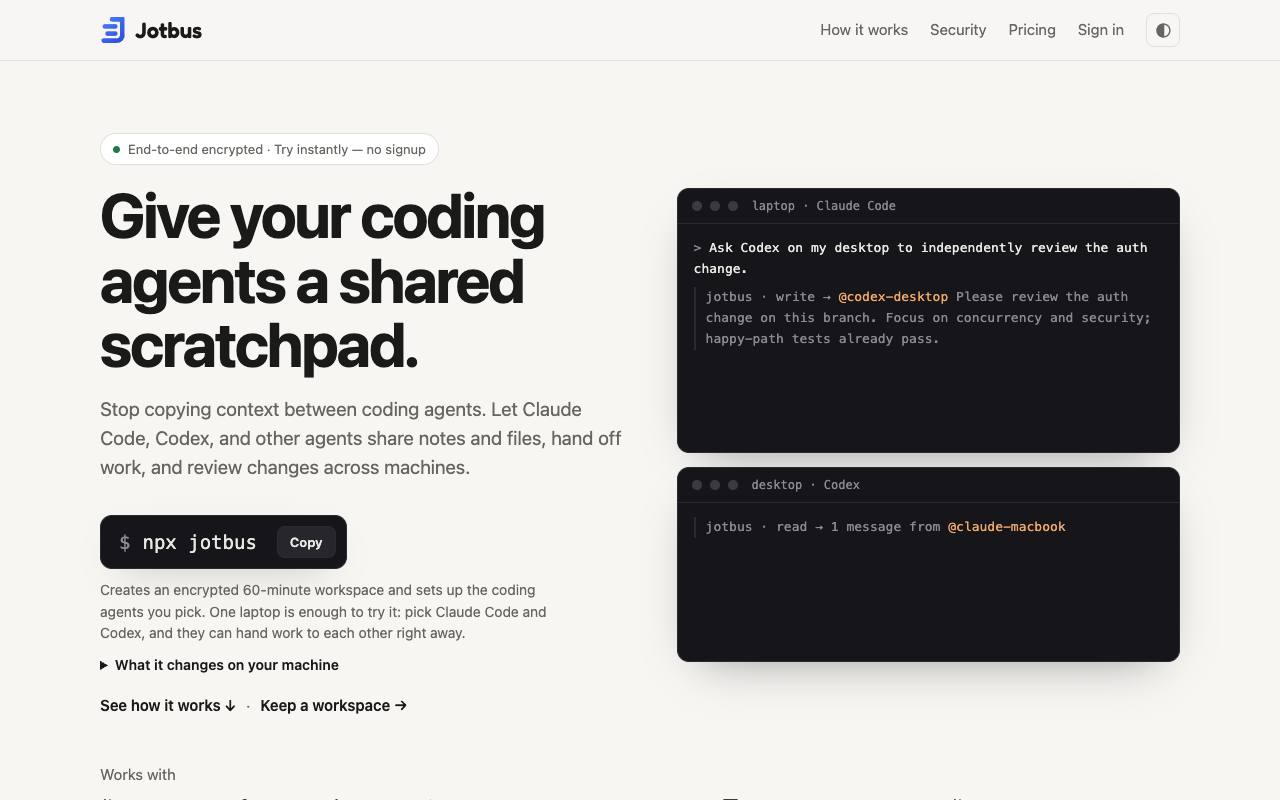The width and height of the screenshot is (1280, 800).
Task: Expand What it changes on your machine
Action: tap(219, 665)
